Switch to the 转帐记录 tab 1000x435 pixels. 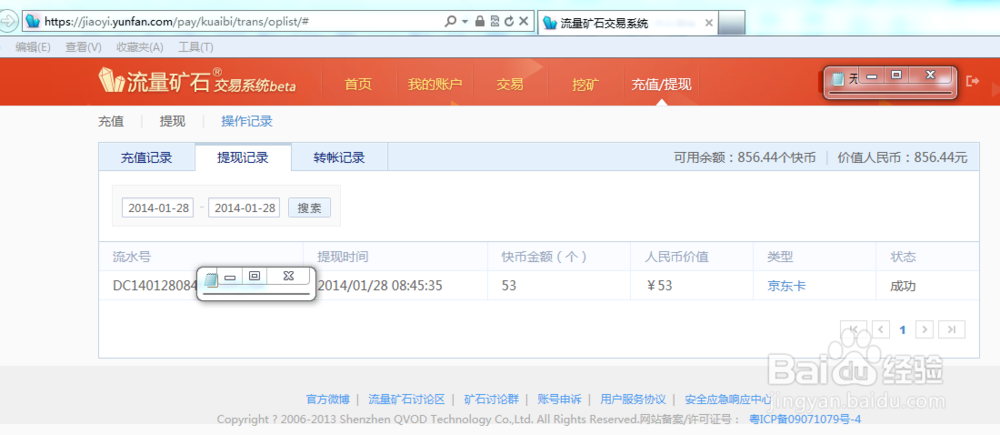(x=339, y=158)
